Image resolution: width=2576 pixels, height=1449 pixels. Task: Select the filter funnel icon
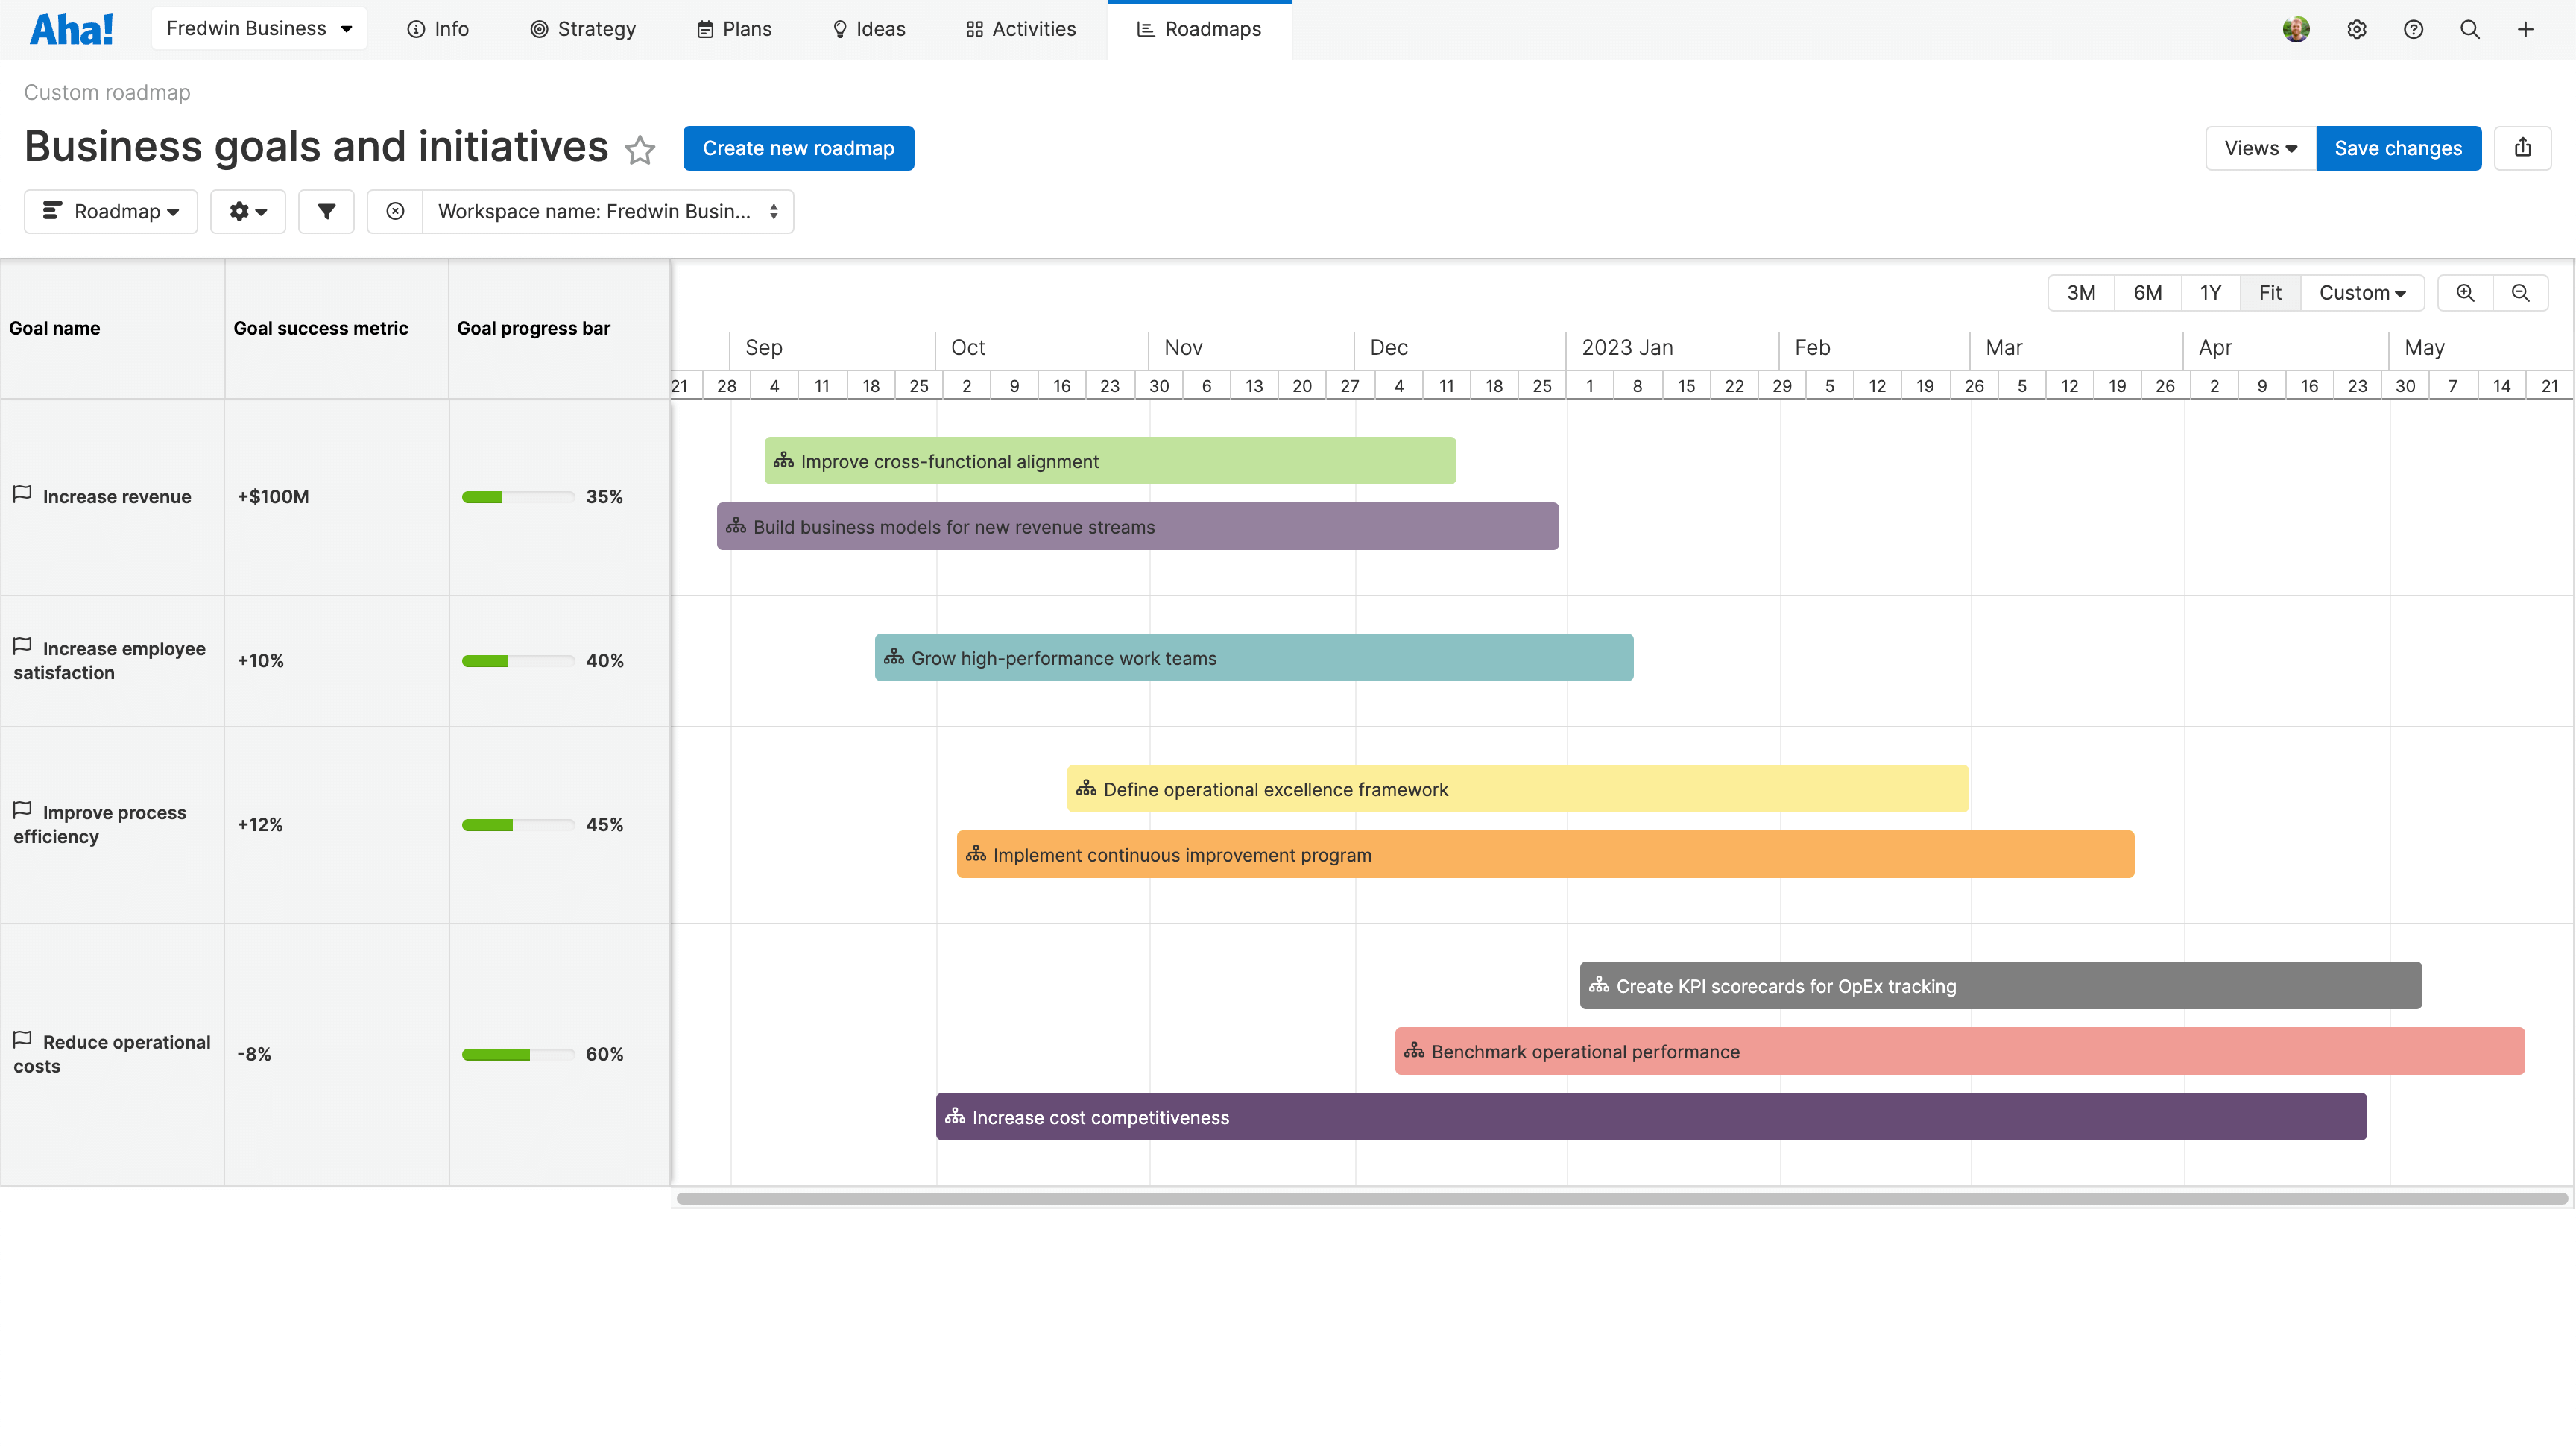[326, 211]
